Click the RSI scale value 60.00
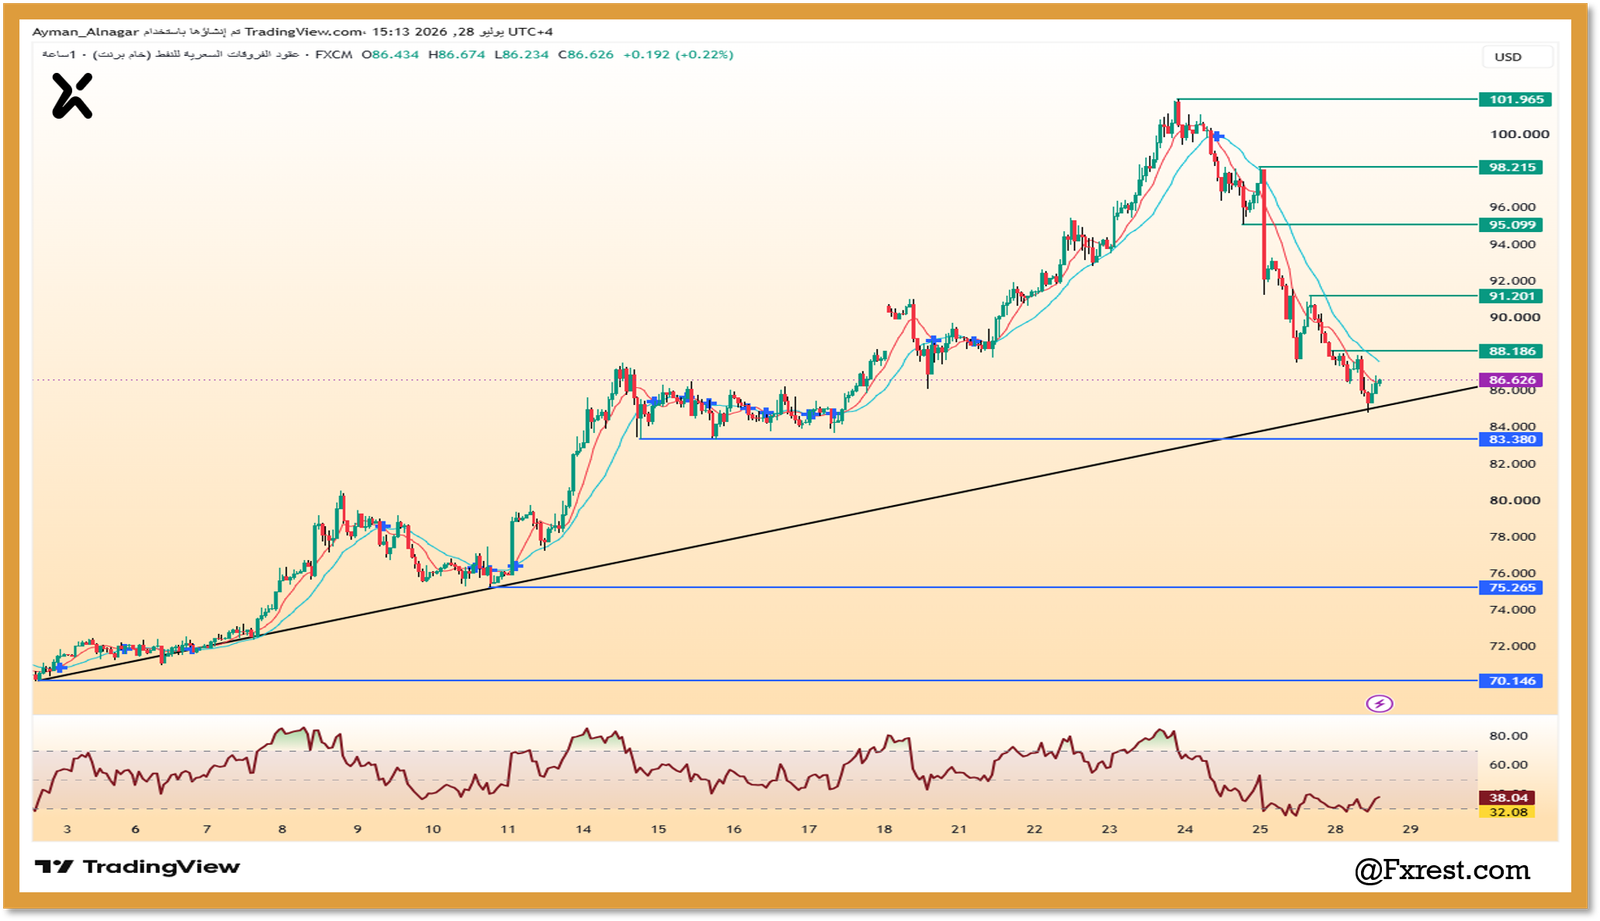This screenshot has height=921, width=1600. (1508, 765)
